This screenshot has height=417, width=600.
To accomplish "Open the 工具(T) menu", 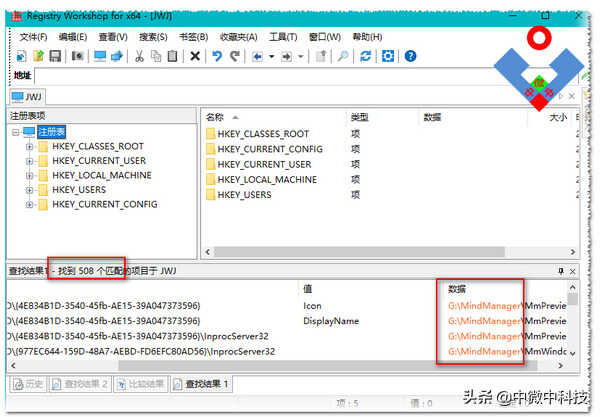I will point(283,37).
